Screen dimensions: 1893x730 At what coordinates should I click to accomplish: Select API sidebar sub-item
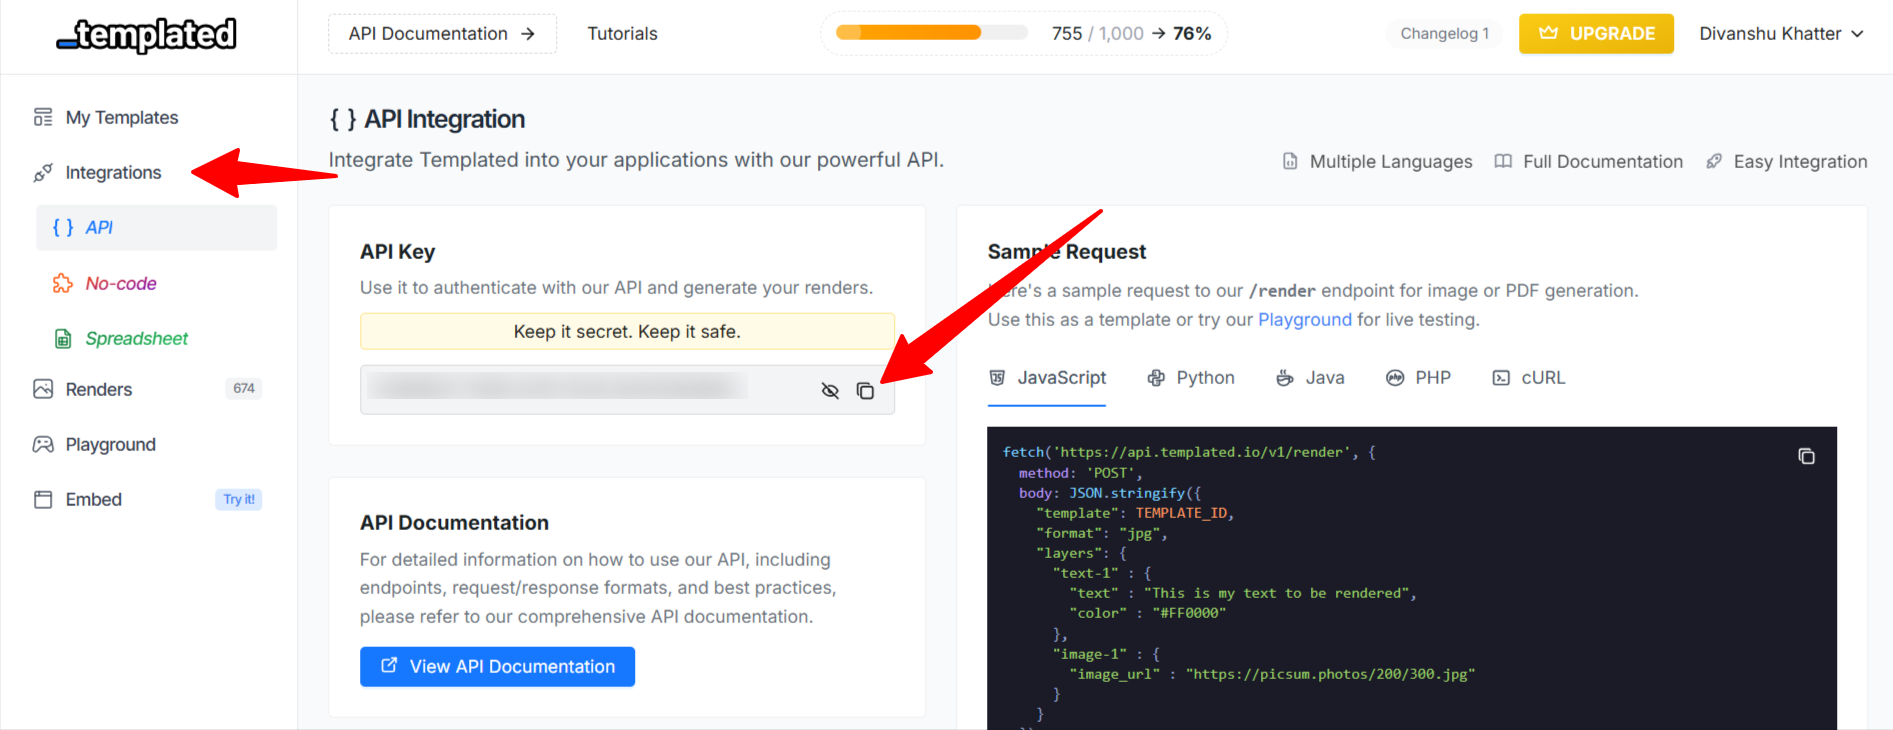pyautogui.click(x=156, y=228)
